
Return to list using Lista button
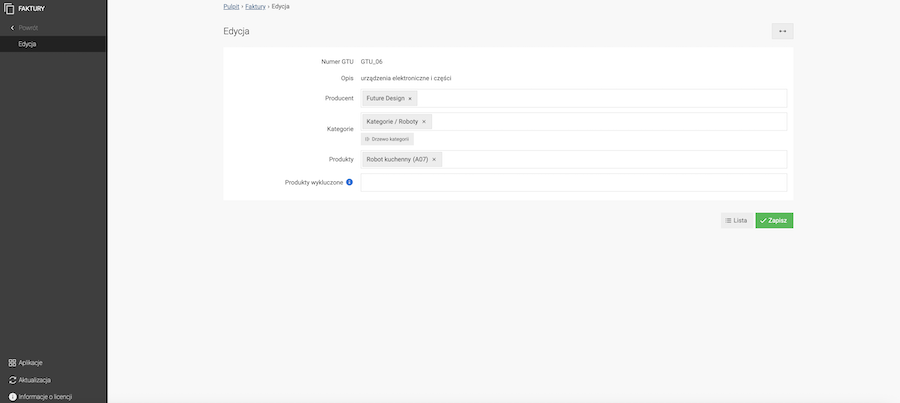click(736, 220)
